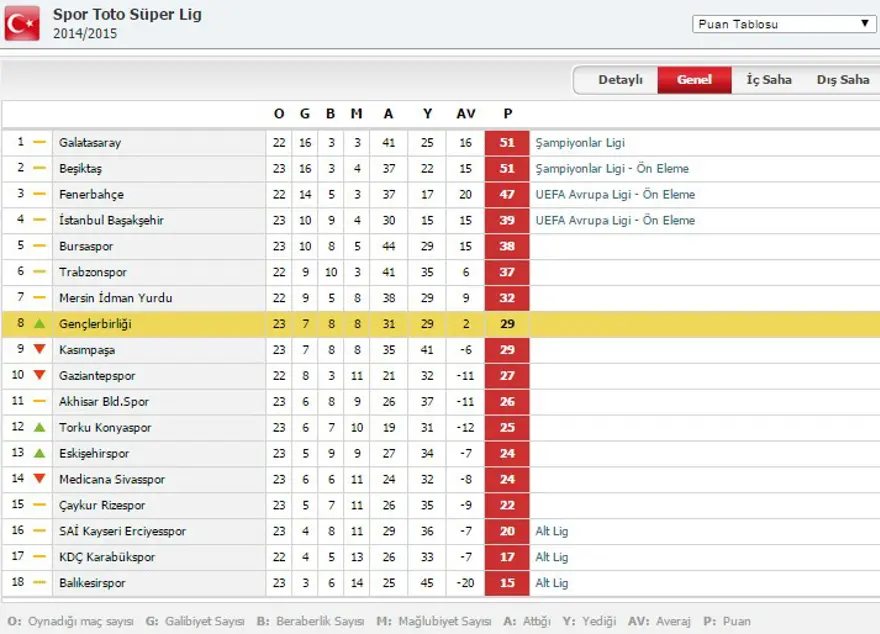
Task: Open the Dış Saha tab
Action: [842, 80]
